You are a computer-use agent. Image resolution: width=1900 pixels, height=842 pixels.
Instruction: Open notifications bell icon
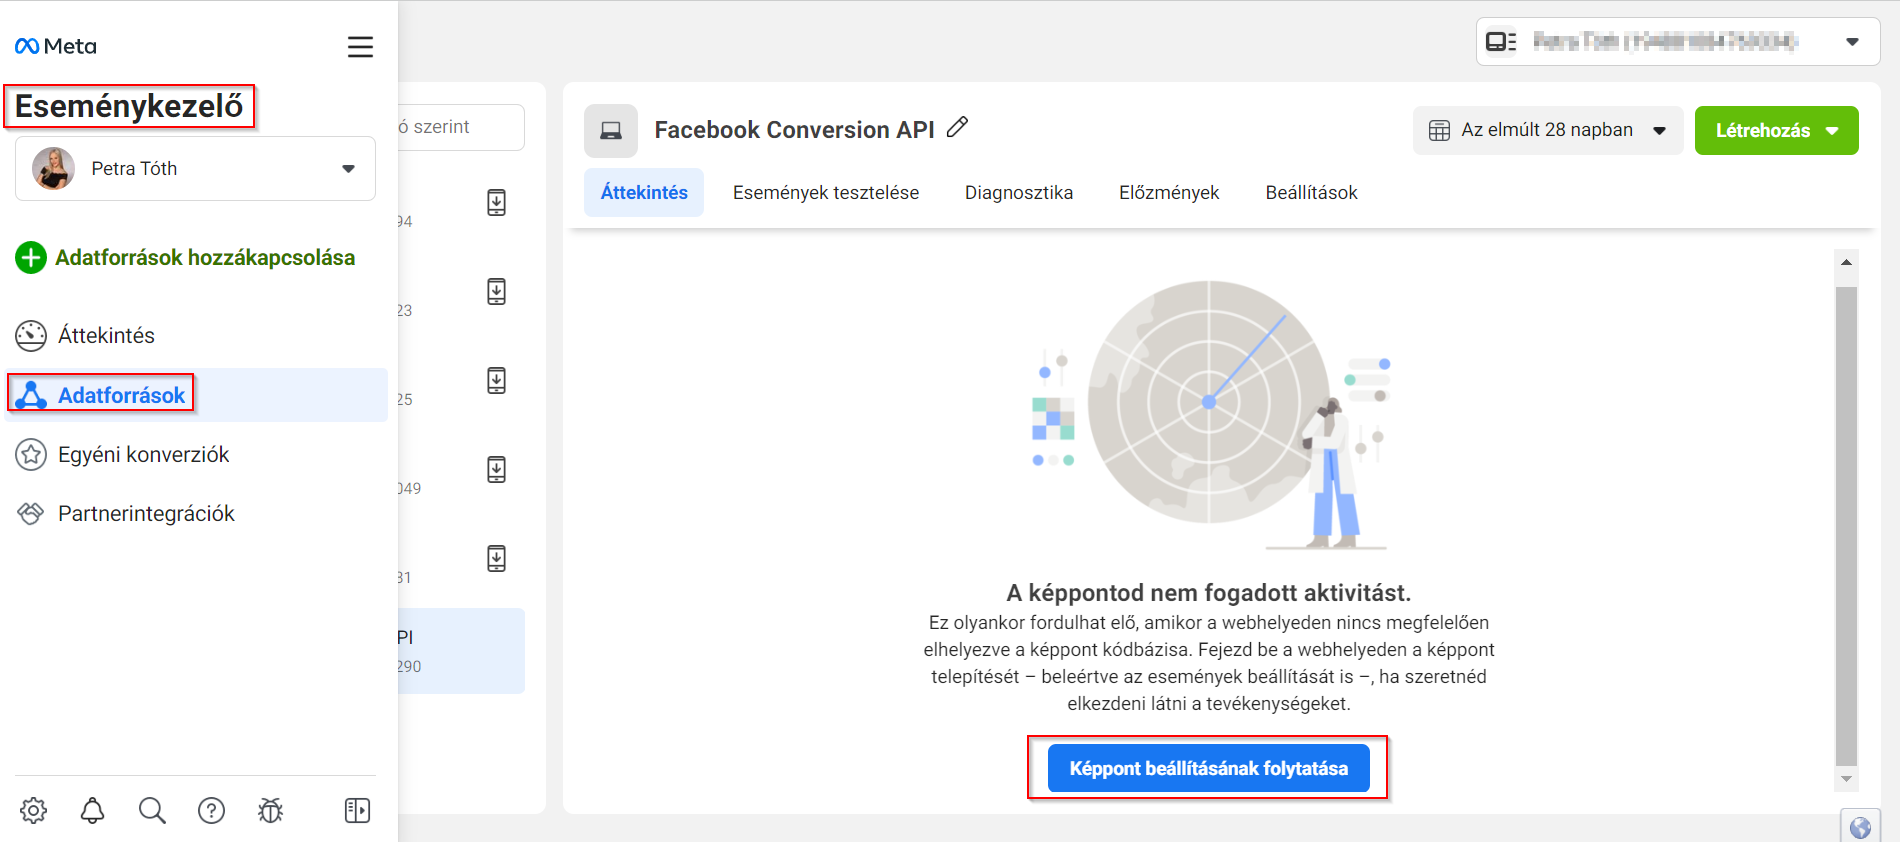click(x=92, y=810)
